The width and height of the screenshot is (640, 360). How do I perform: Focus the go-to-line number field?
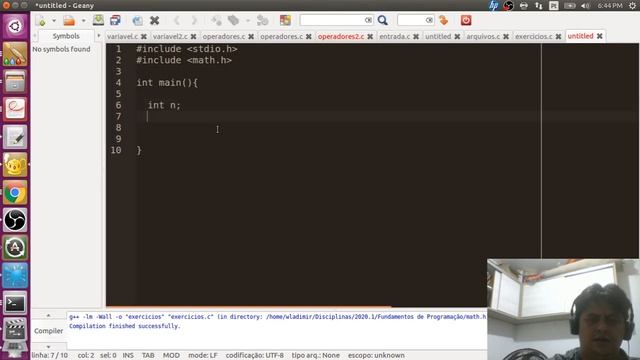(x=411, y=20)
